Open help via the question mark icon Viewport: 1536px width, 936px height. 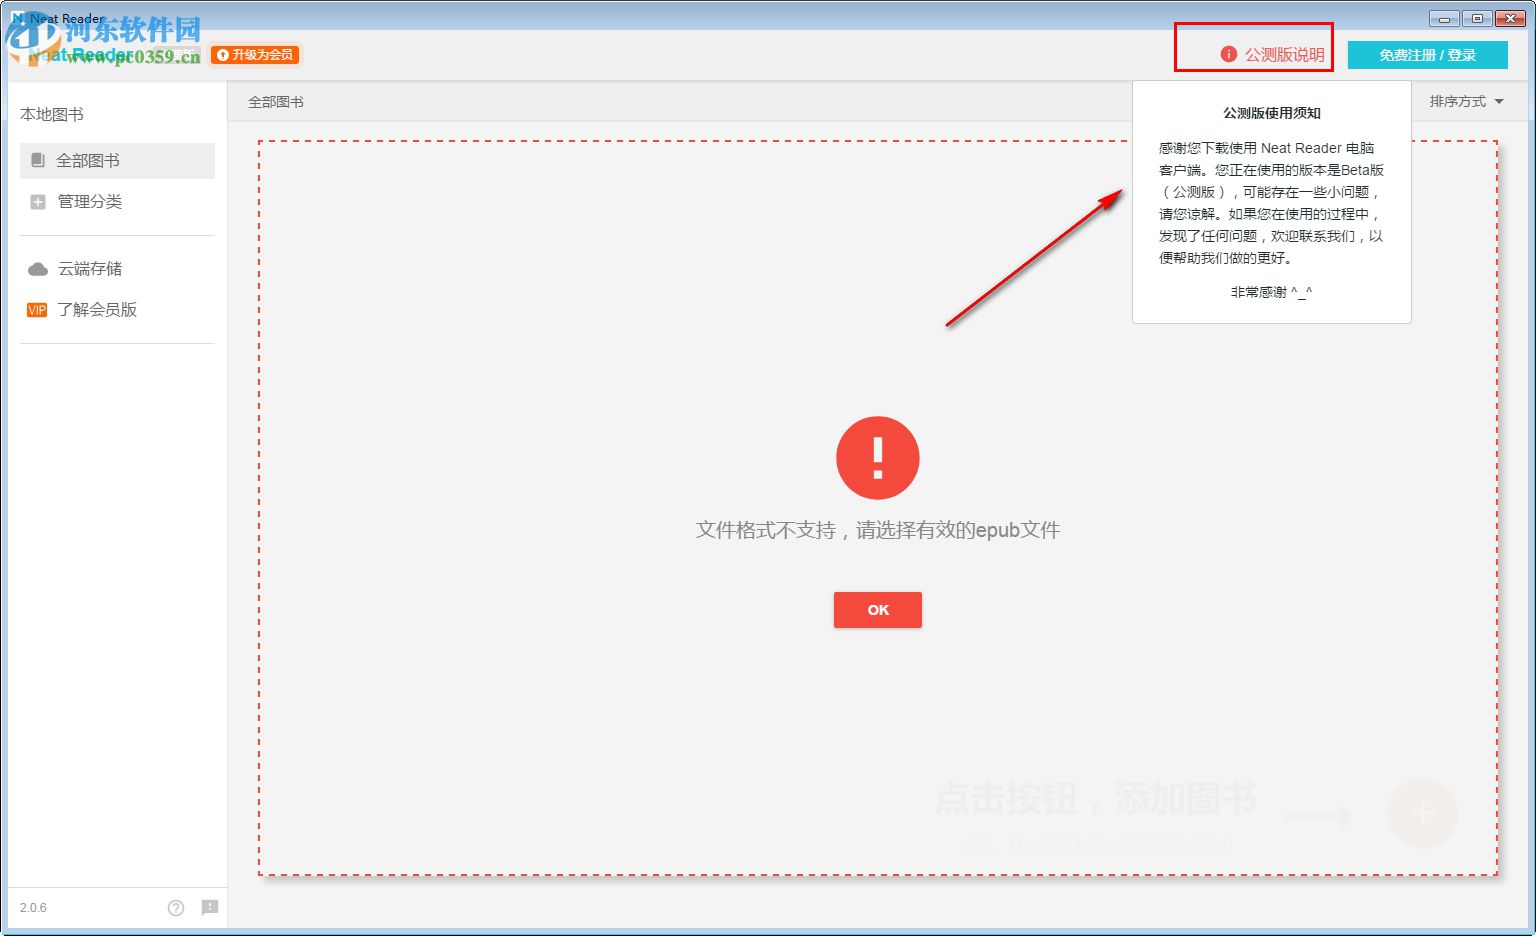click(176, 908)
